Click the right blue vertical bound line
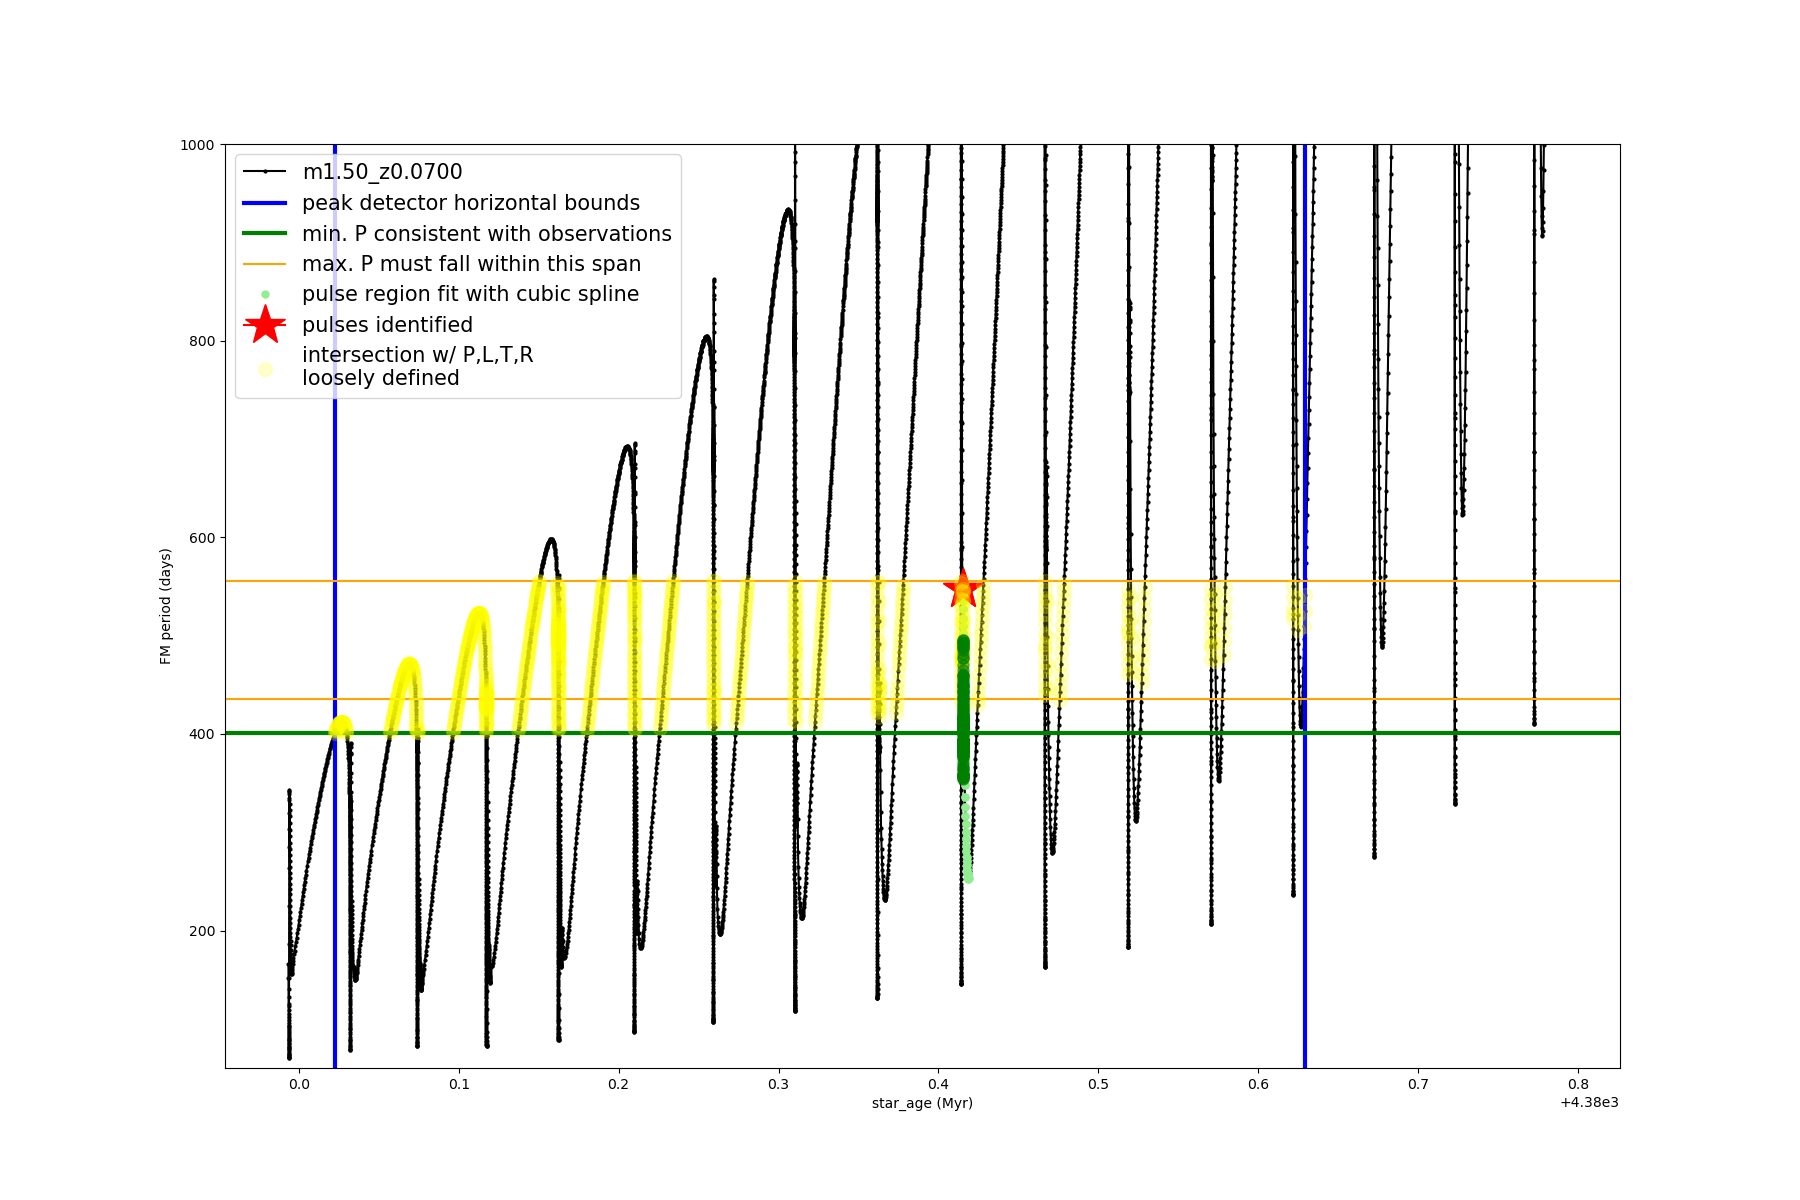The height and width of the screenshot is (1200, 1800). (1305, 900)
